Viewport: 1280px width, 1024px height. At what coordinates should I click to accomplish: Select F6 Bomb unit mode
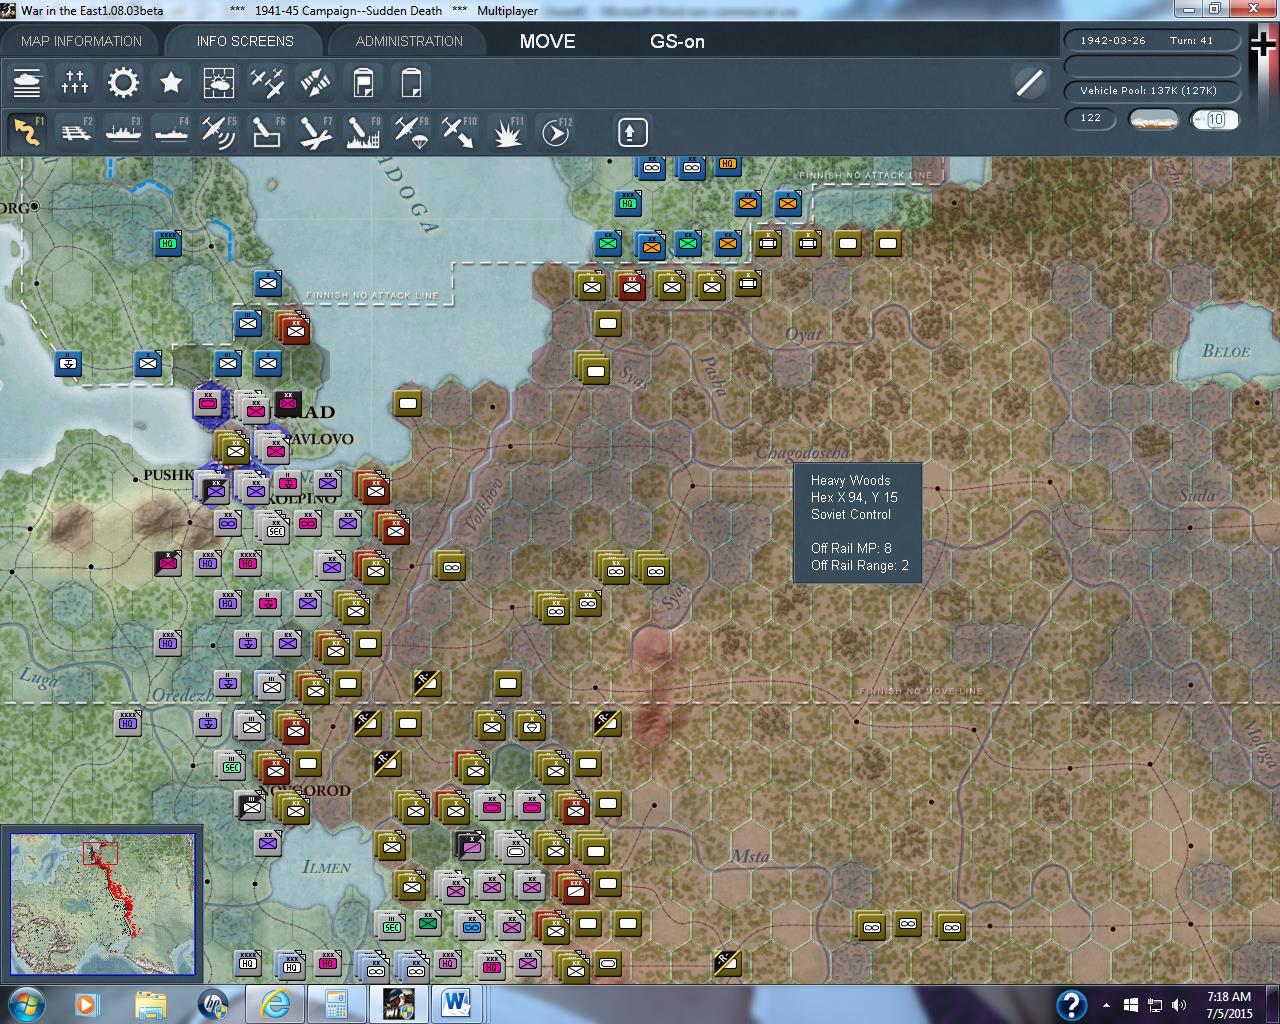pos(267,132)
